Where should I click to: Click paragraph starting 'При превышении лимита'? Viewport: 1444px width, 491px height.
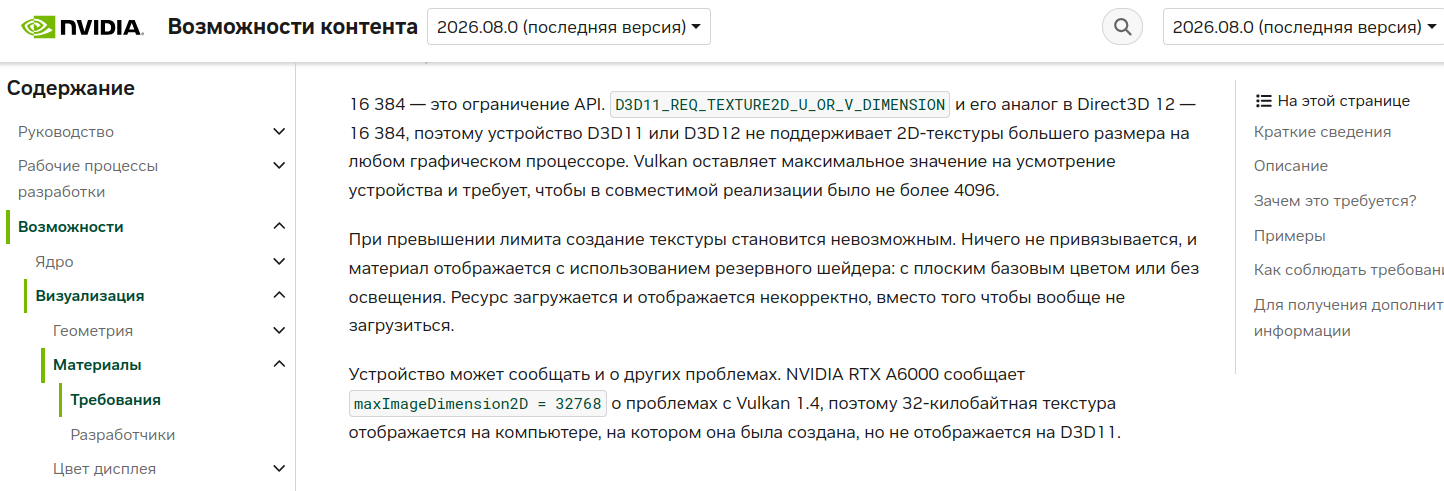click(x=774, y=283)
